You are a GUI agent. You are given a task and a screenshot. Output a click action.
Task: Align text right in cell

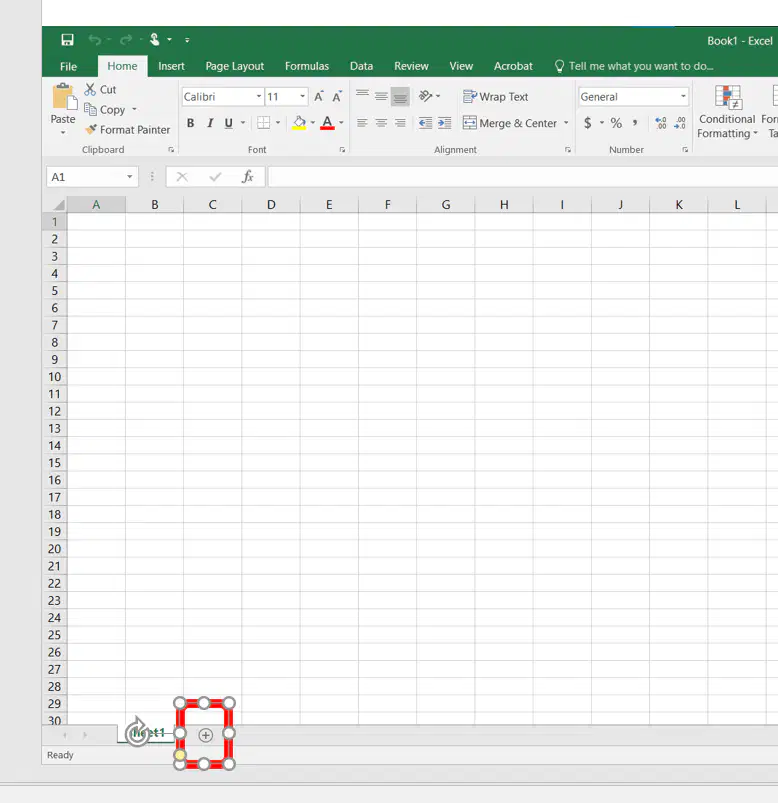tap(400, 123)
